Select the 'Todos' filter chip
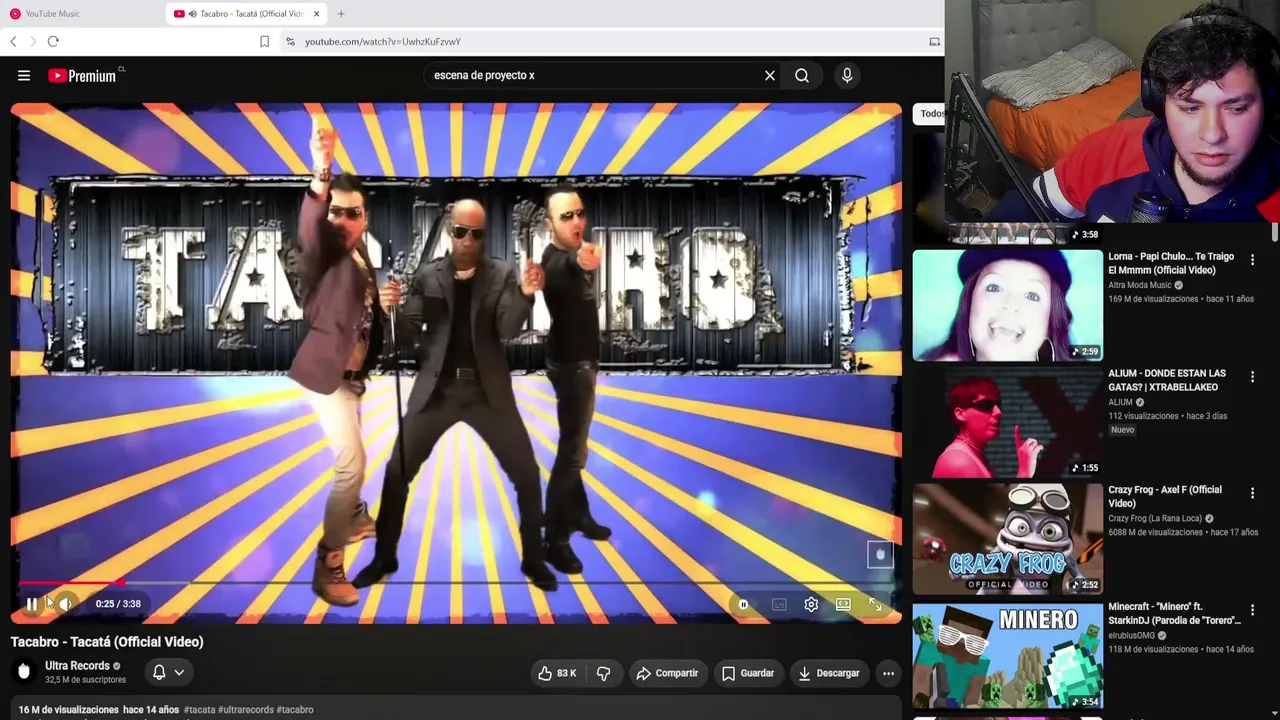 point(931,114)
